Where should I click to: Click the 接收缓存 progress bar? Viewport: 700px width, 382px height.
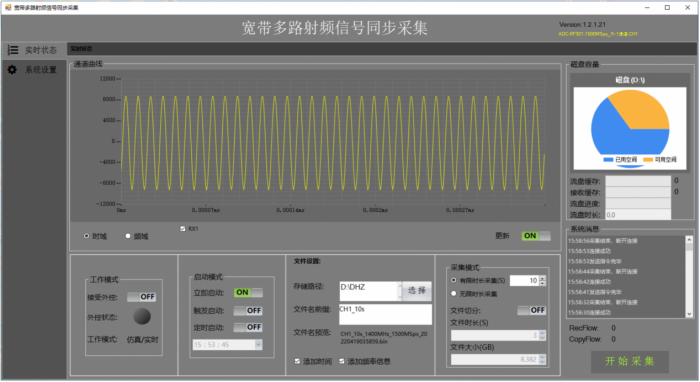(x=638, y=192)
